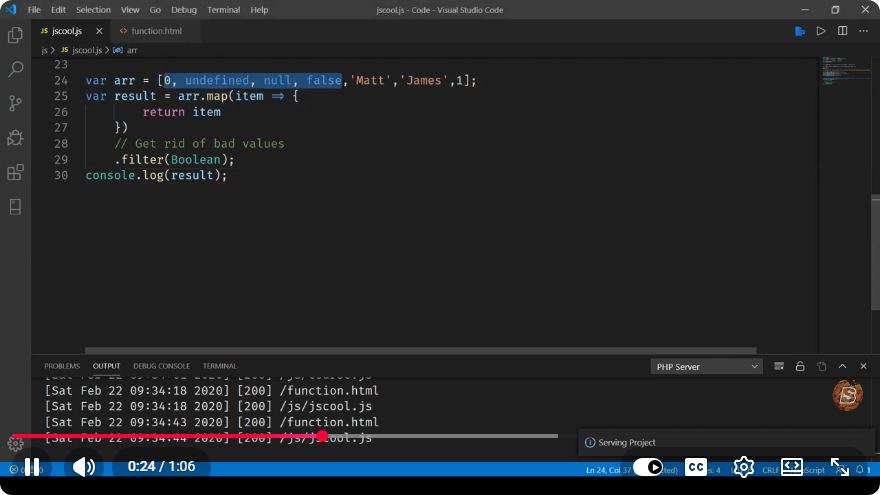Open the Go menu
The image size is (880, 495).
click(155, 10)
